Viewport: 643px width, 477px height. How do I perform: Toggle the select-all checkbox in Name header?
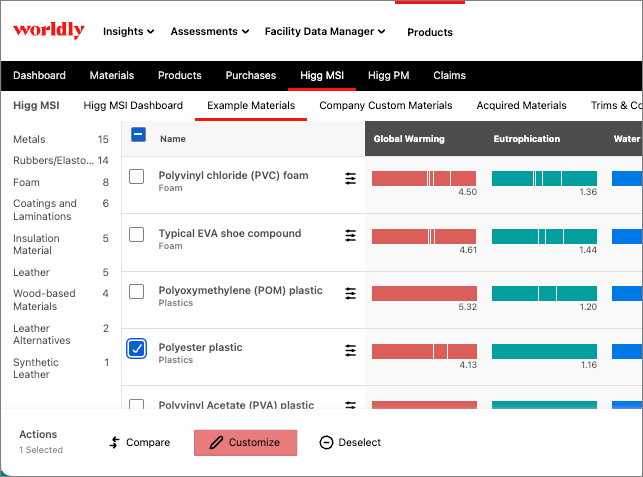(x=139, y=134)
